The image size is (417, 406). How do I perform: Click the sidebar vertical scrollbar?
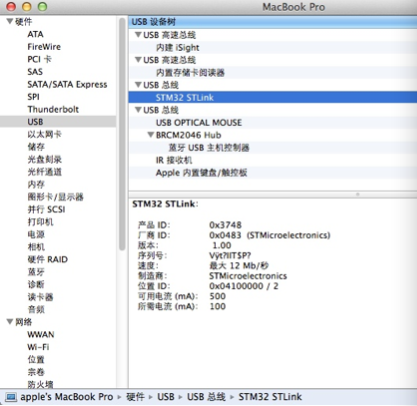(x=122, y=133)
